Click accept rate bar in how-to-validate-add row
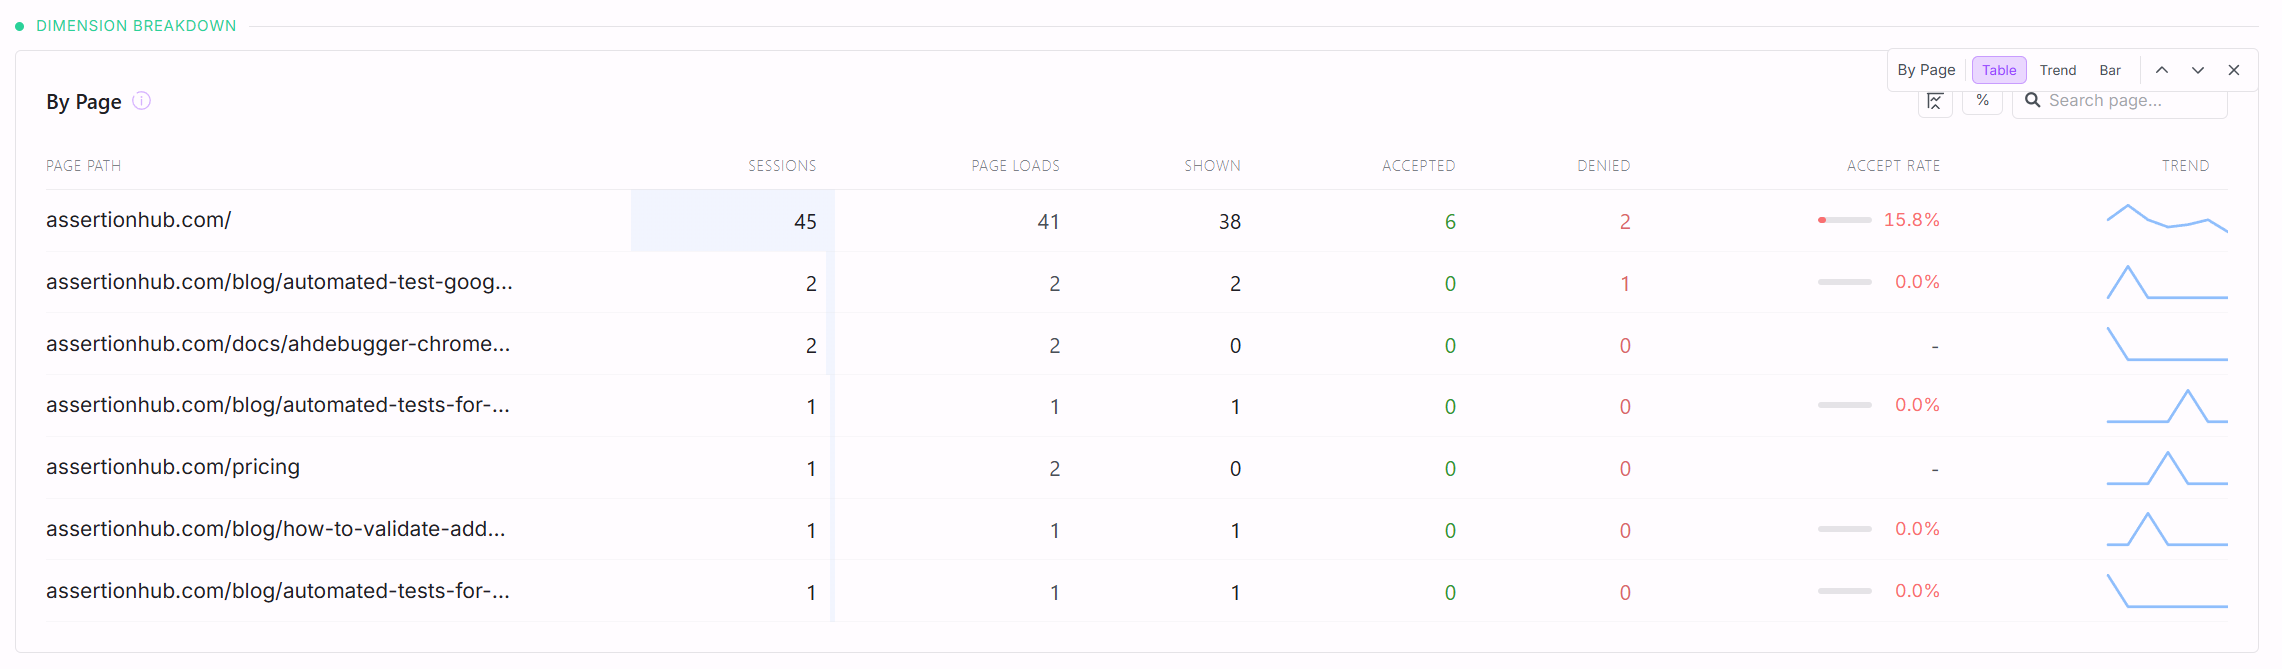 1844,529
